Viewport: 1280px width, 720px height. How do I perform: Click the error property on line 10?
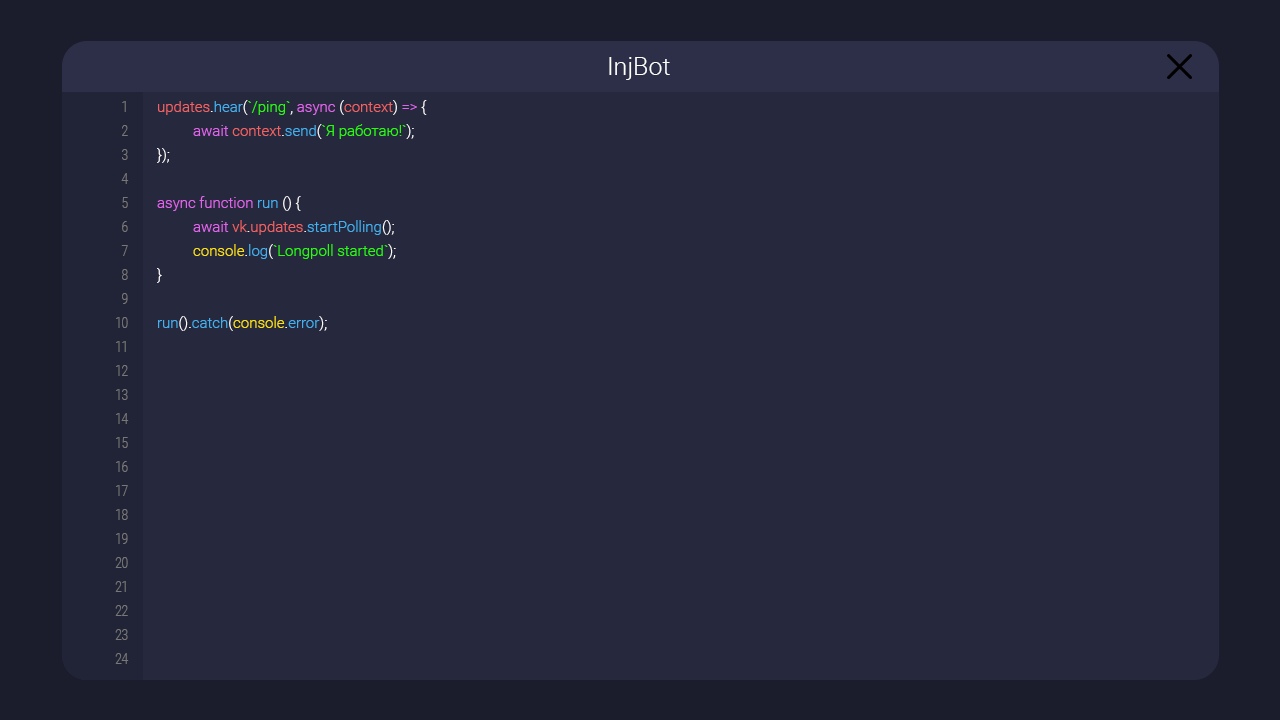303,323
